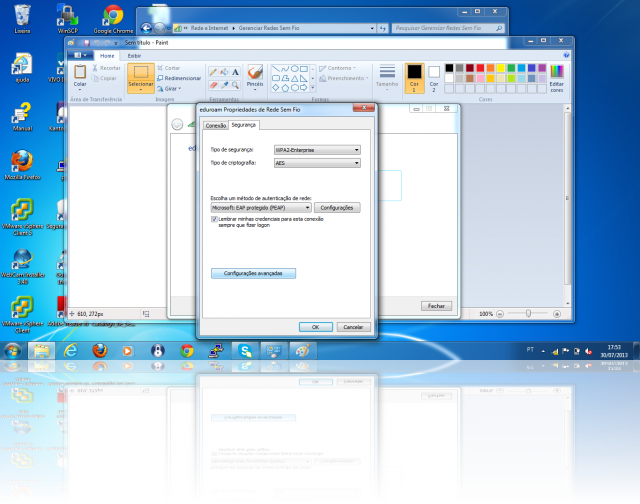This screenshot has height=504, width=640.
Task: Open Paint help question mark icon
Action: [x=566, y=55]
